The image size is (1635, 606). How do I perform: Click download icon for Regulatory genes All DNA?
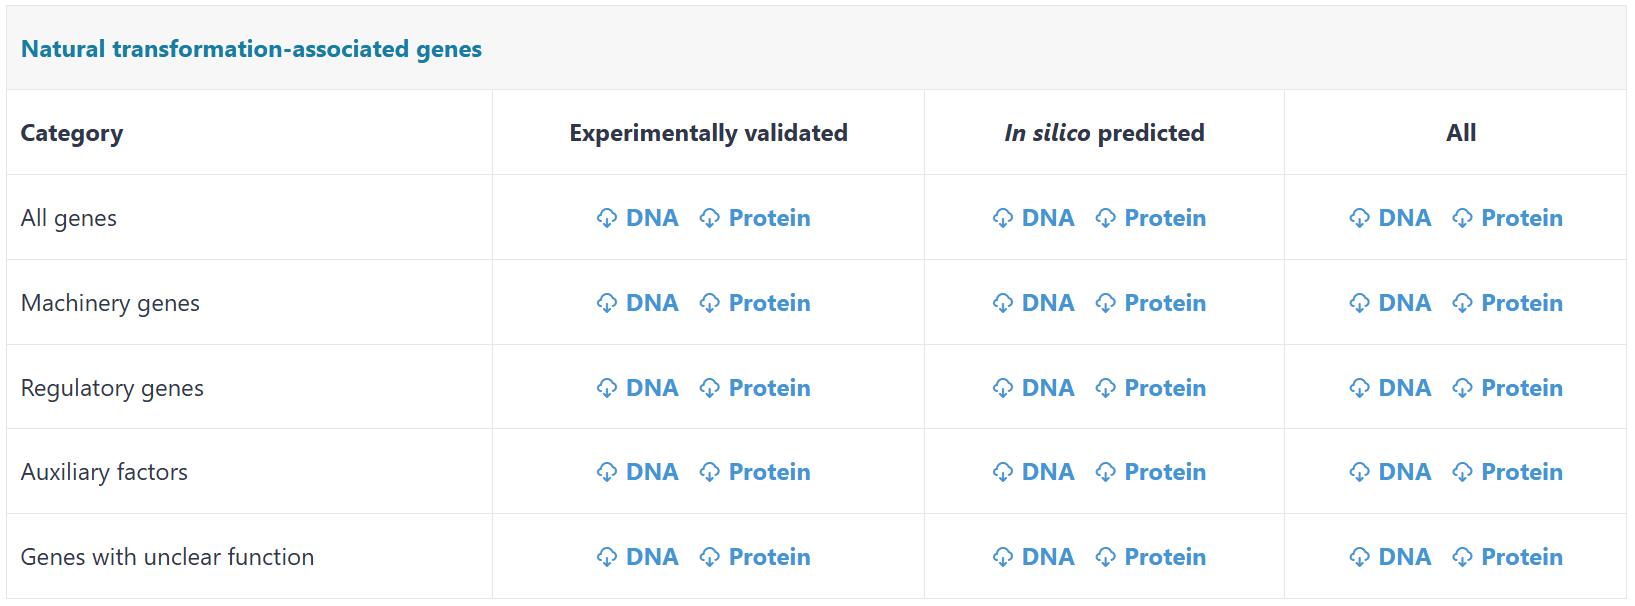tap(1359, 388)
